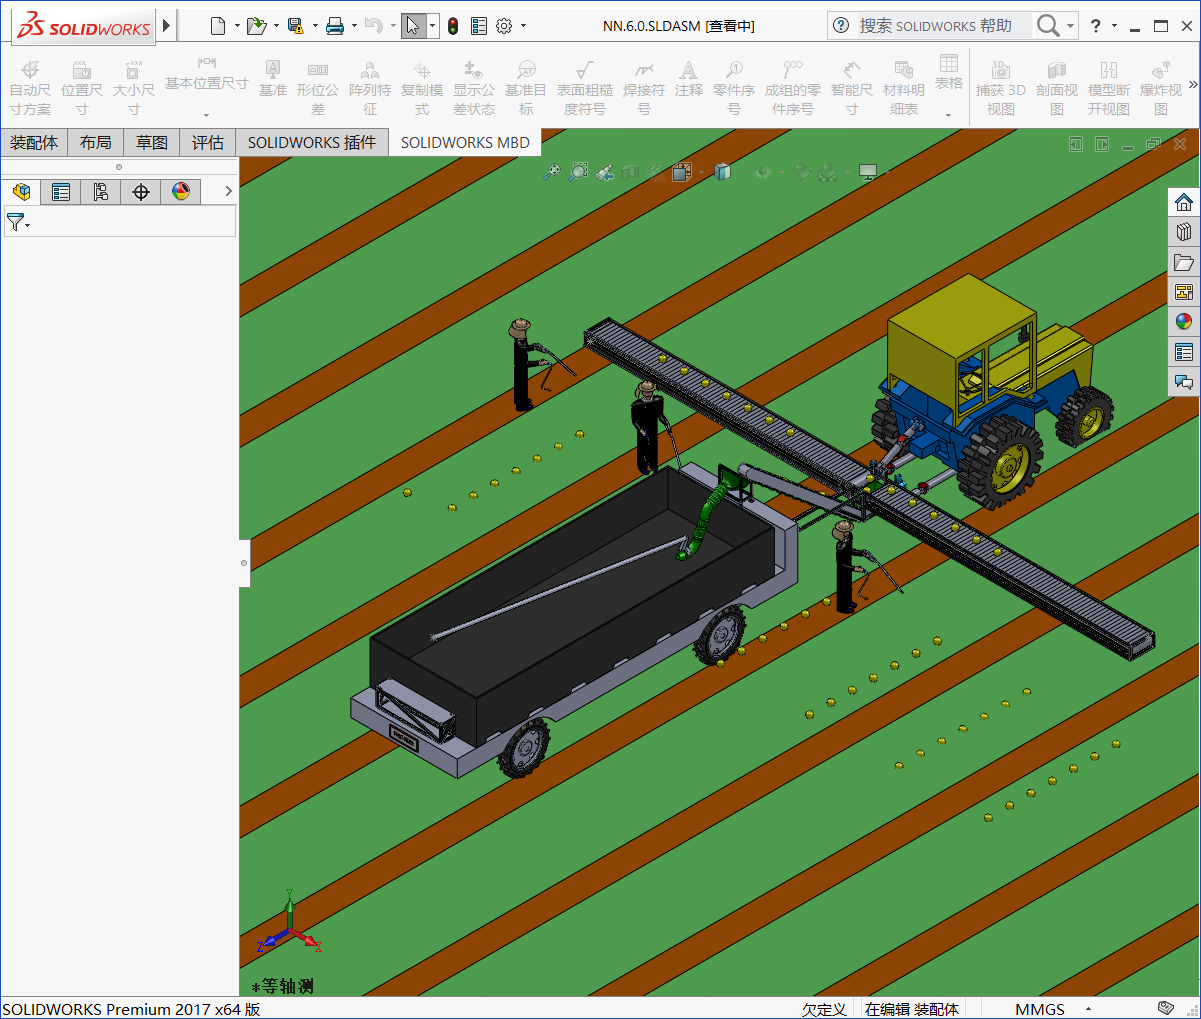Click the View Orientation cube icon

[x=682, y=172]
